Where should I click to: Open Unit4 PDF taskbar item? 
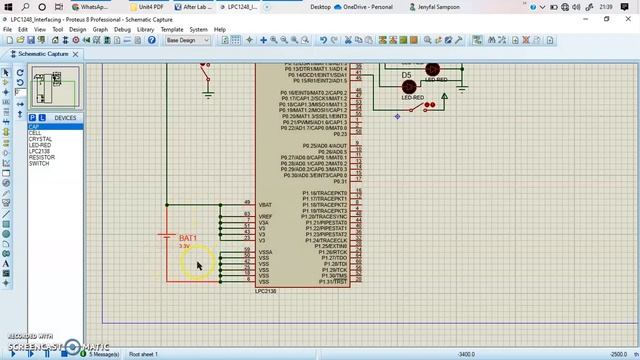(146, 7)
